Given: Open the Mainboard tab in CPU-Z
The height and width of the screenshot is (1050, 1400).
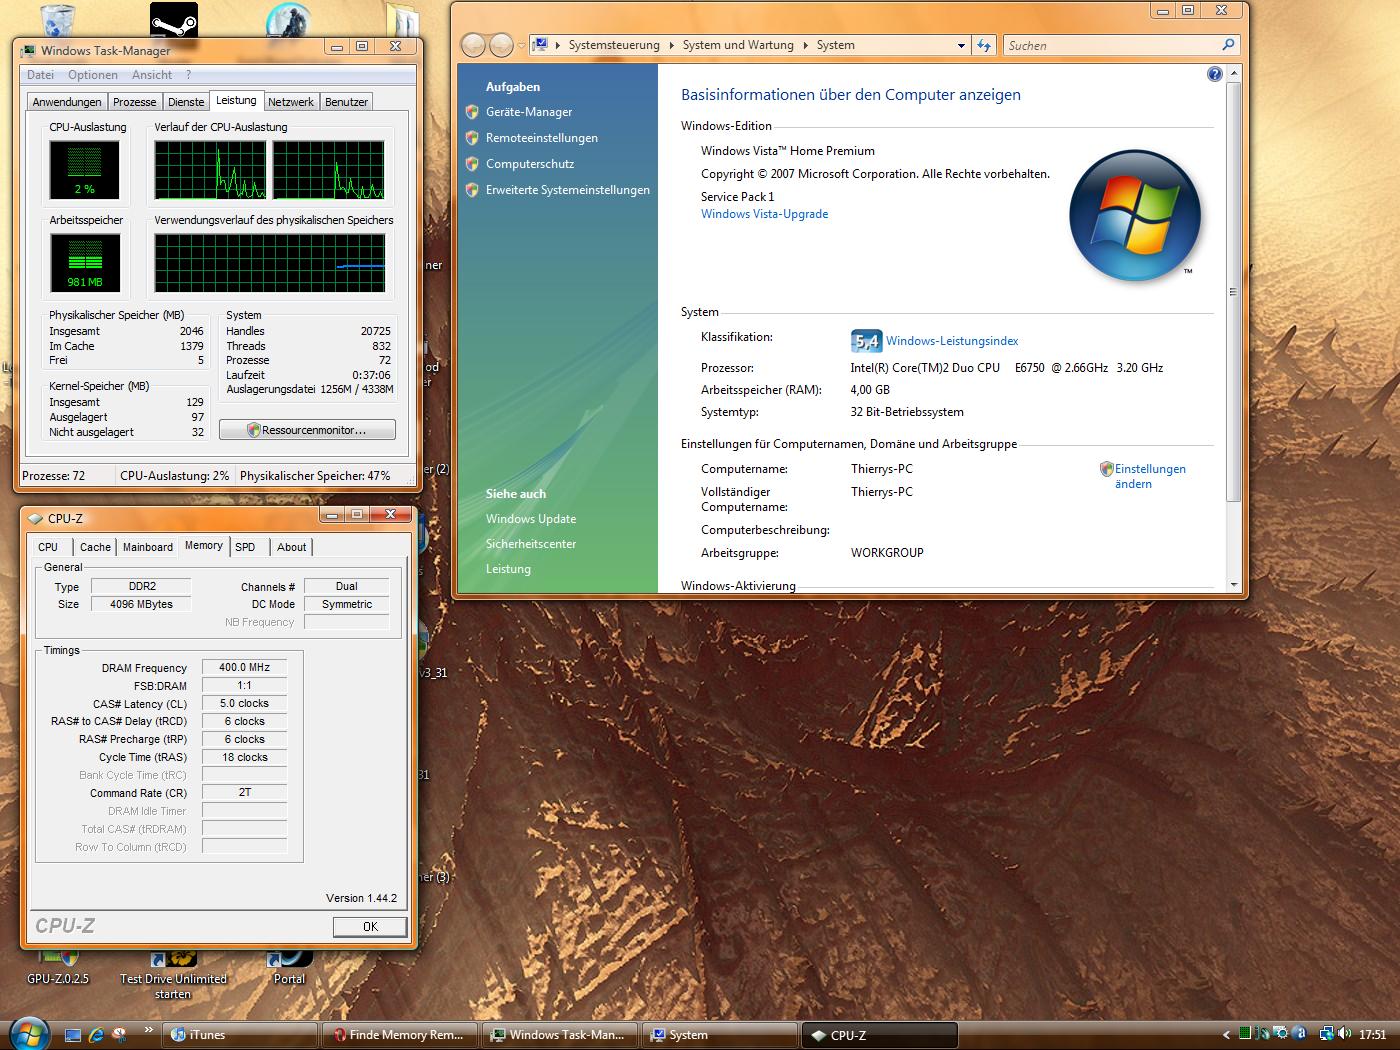Looking at the screenshot, I should coord(148,547).
